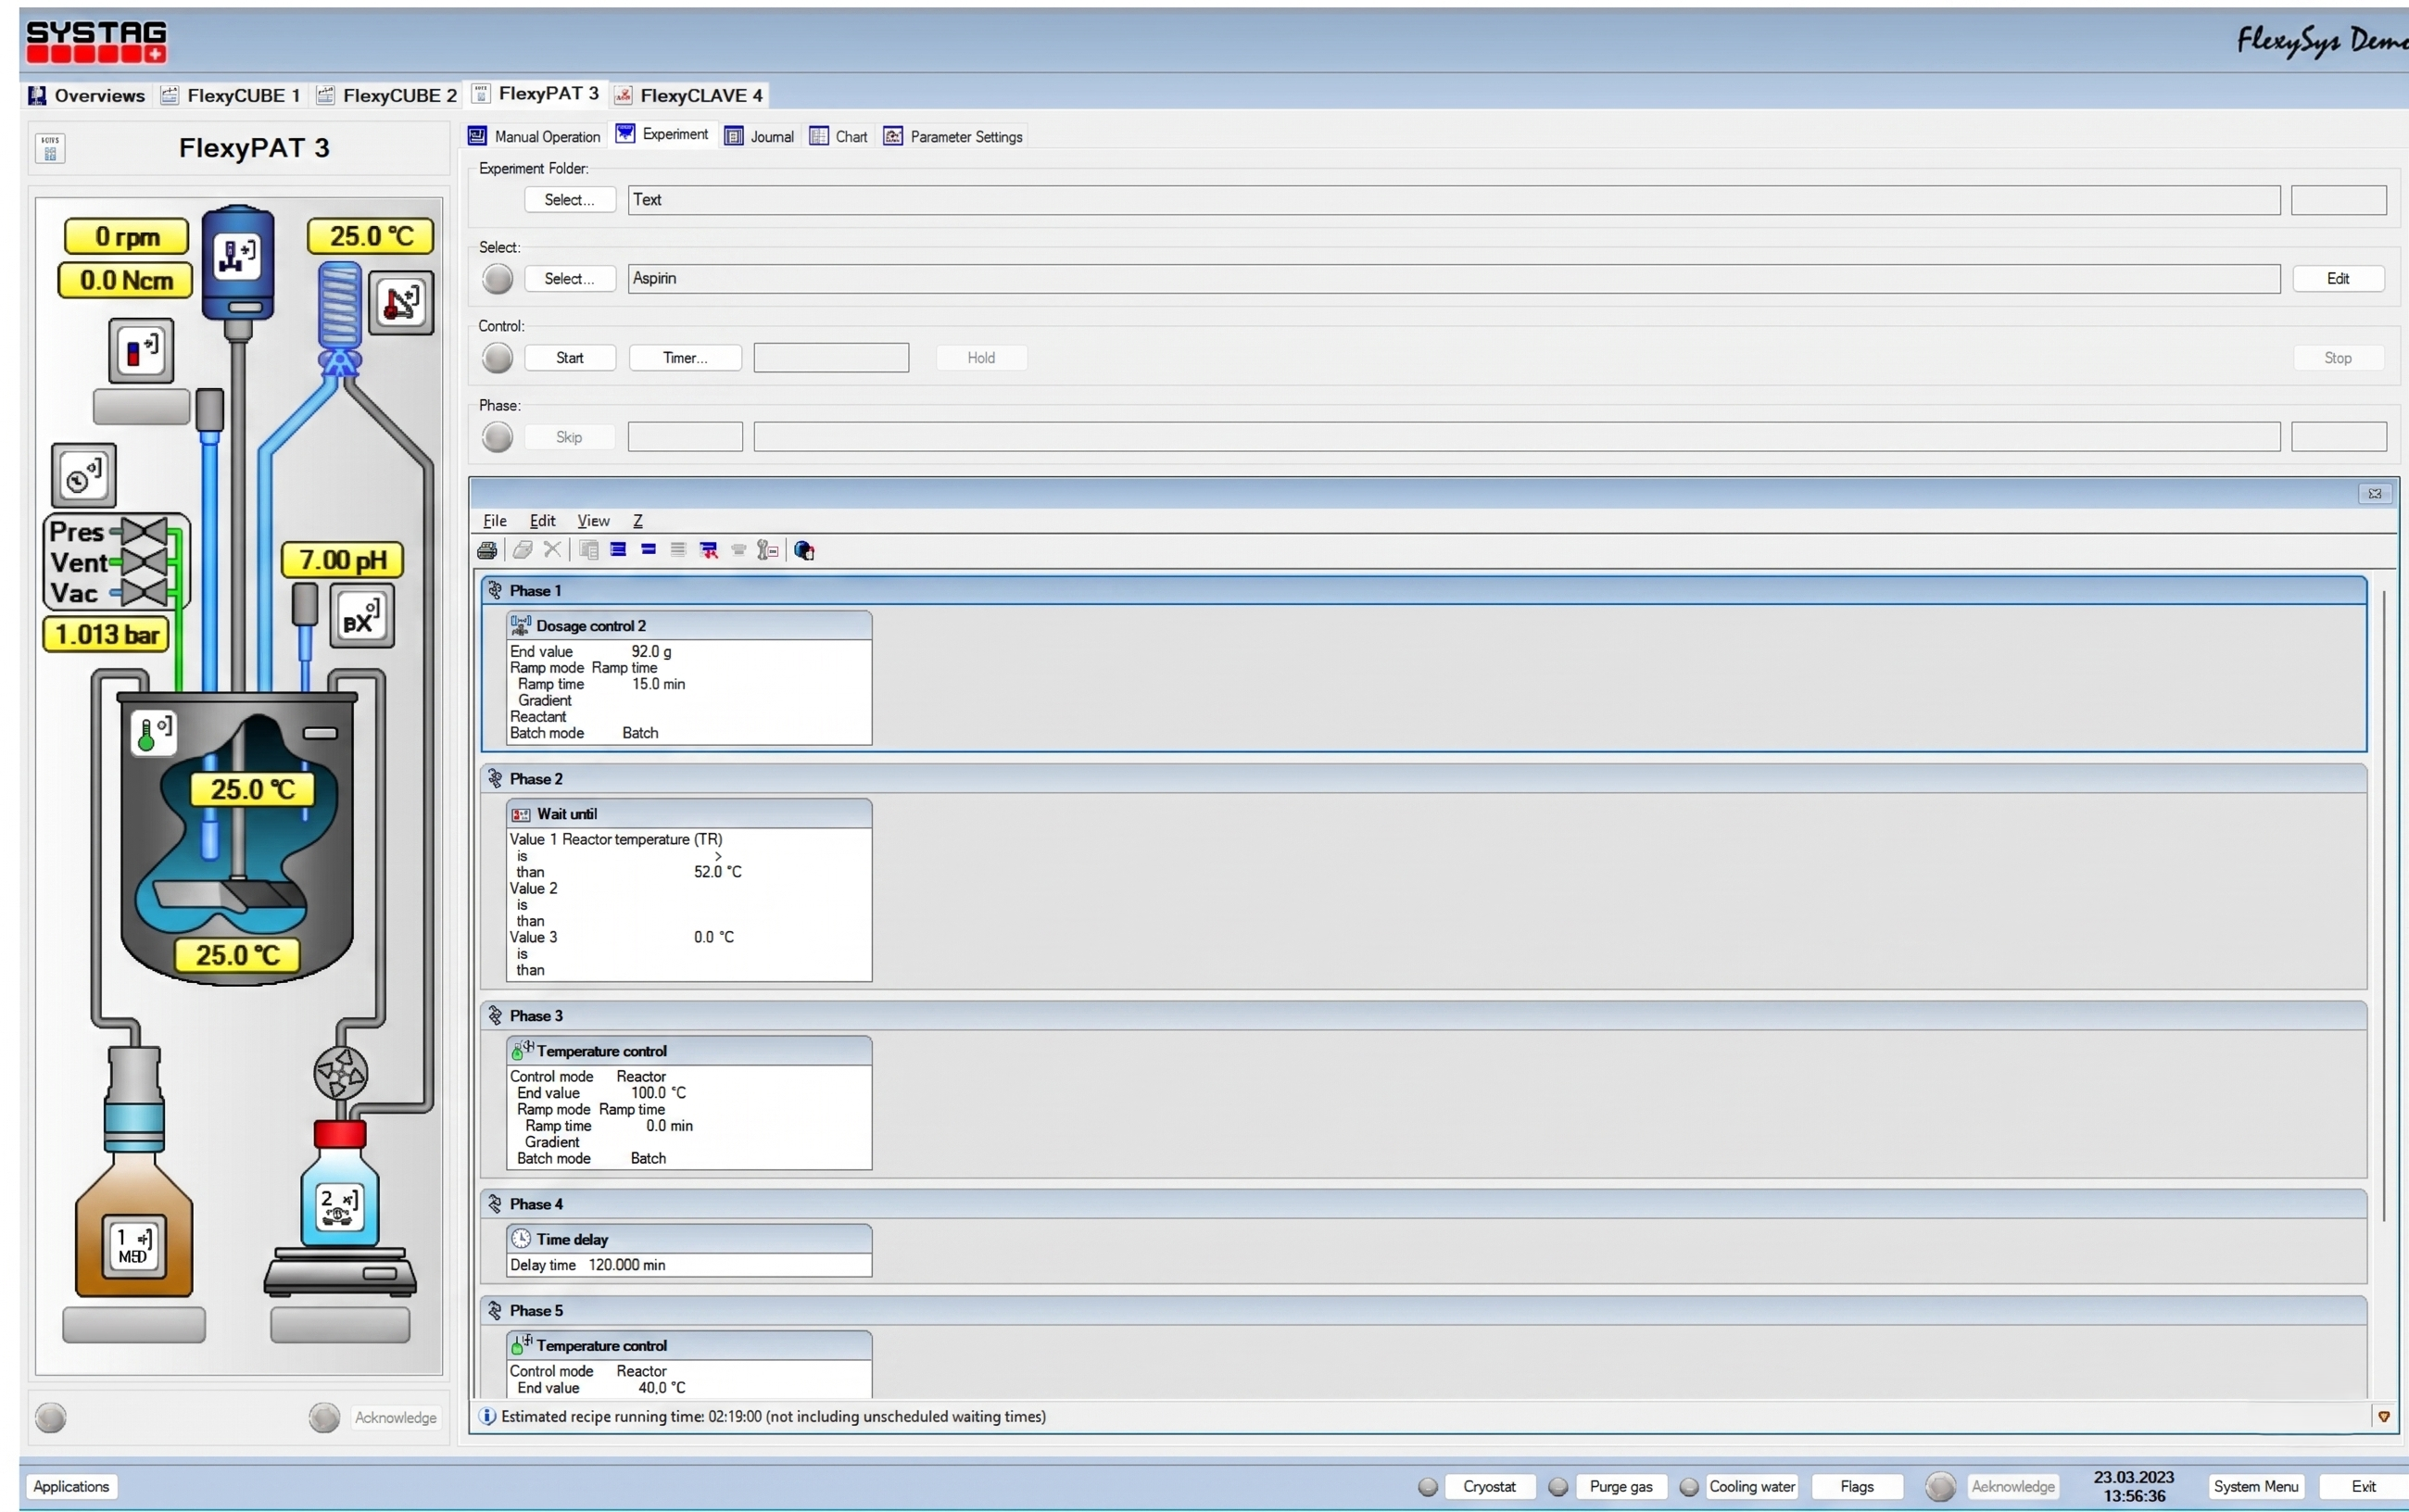The width and height of the screenshot is (2409, 1512).
Task: Switch to the FlexyCUBE 1 tab
Action: (x=232, y=95)
